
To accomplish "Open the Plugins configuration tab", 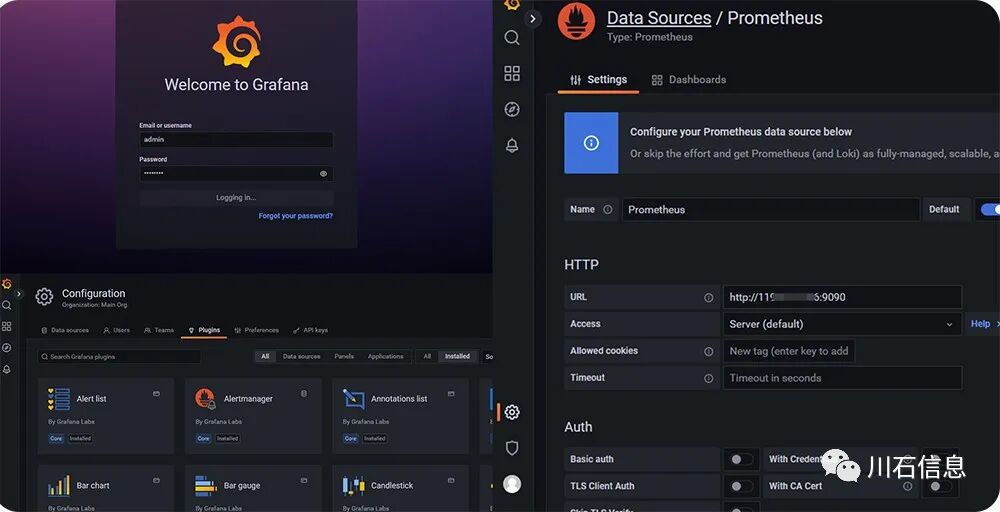I will [204, 330].
